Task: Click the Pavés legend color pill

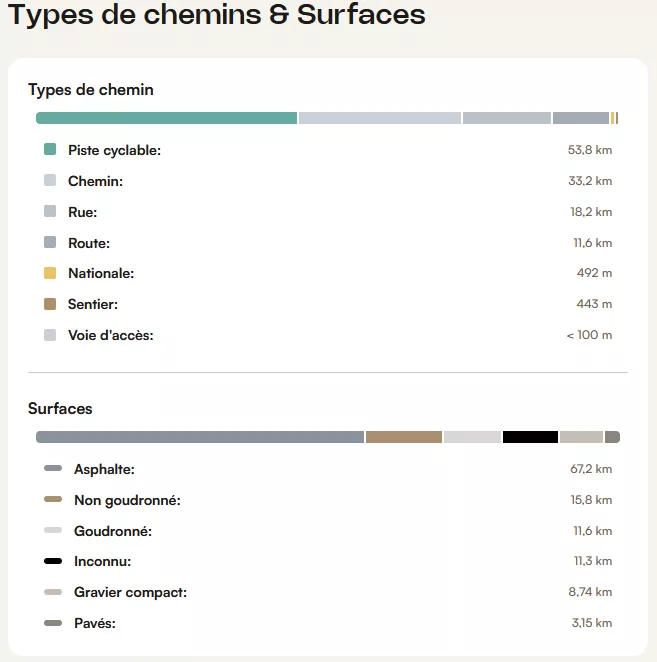Action: [53, 624]
